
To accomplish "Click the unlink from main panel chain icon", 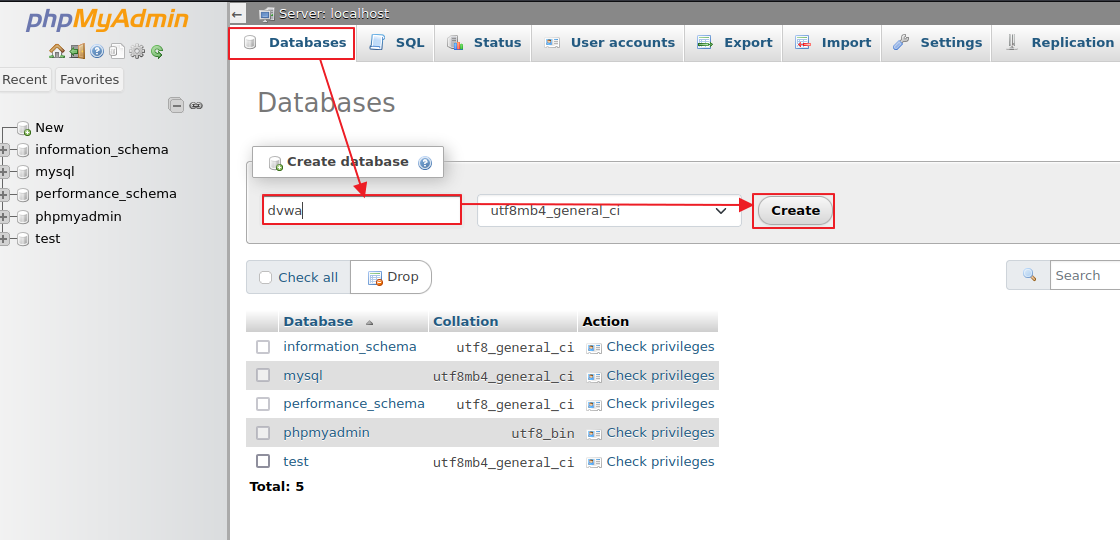I will (x=196, y=106).
